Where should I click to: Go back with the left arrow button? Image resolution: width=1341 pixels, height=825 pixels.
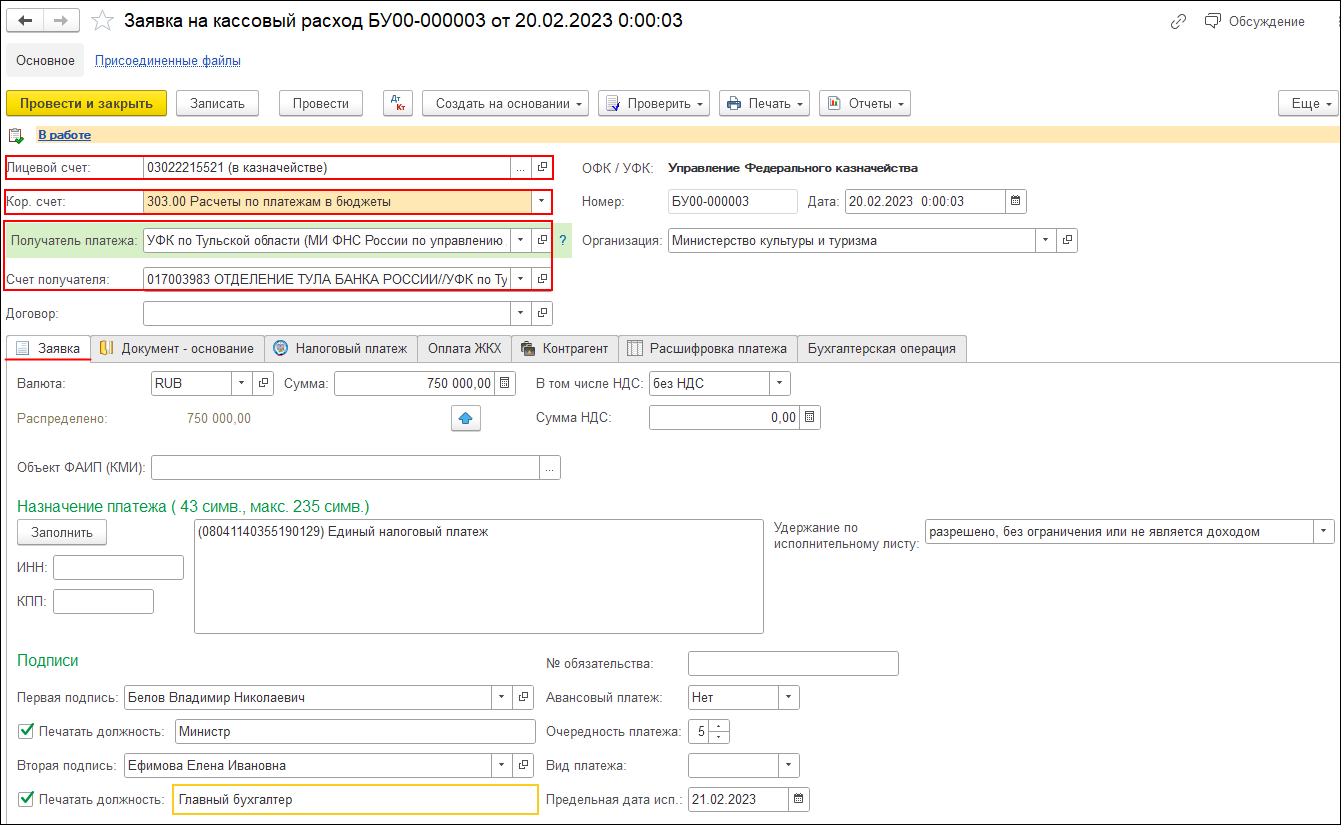(x=26, y=21)
